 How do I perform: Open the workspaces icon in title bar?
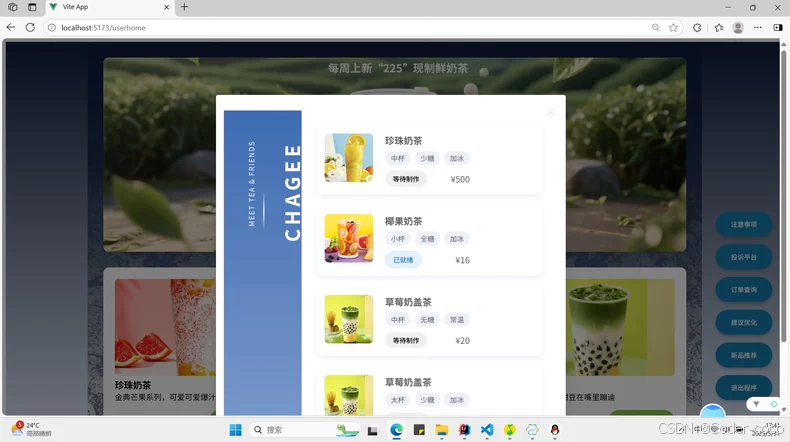13,7
